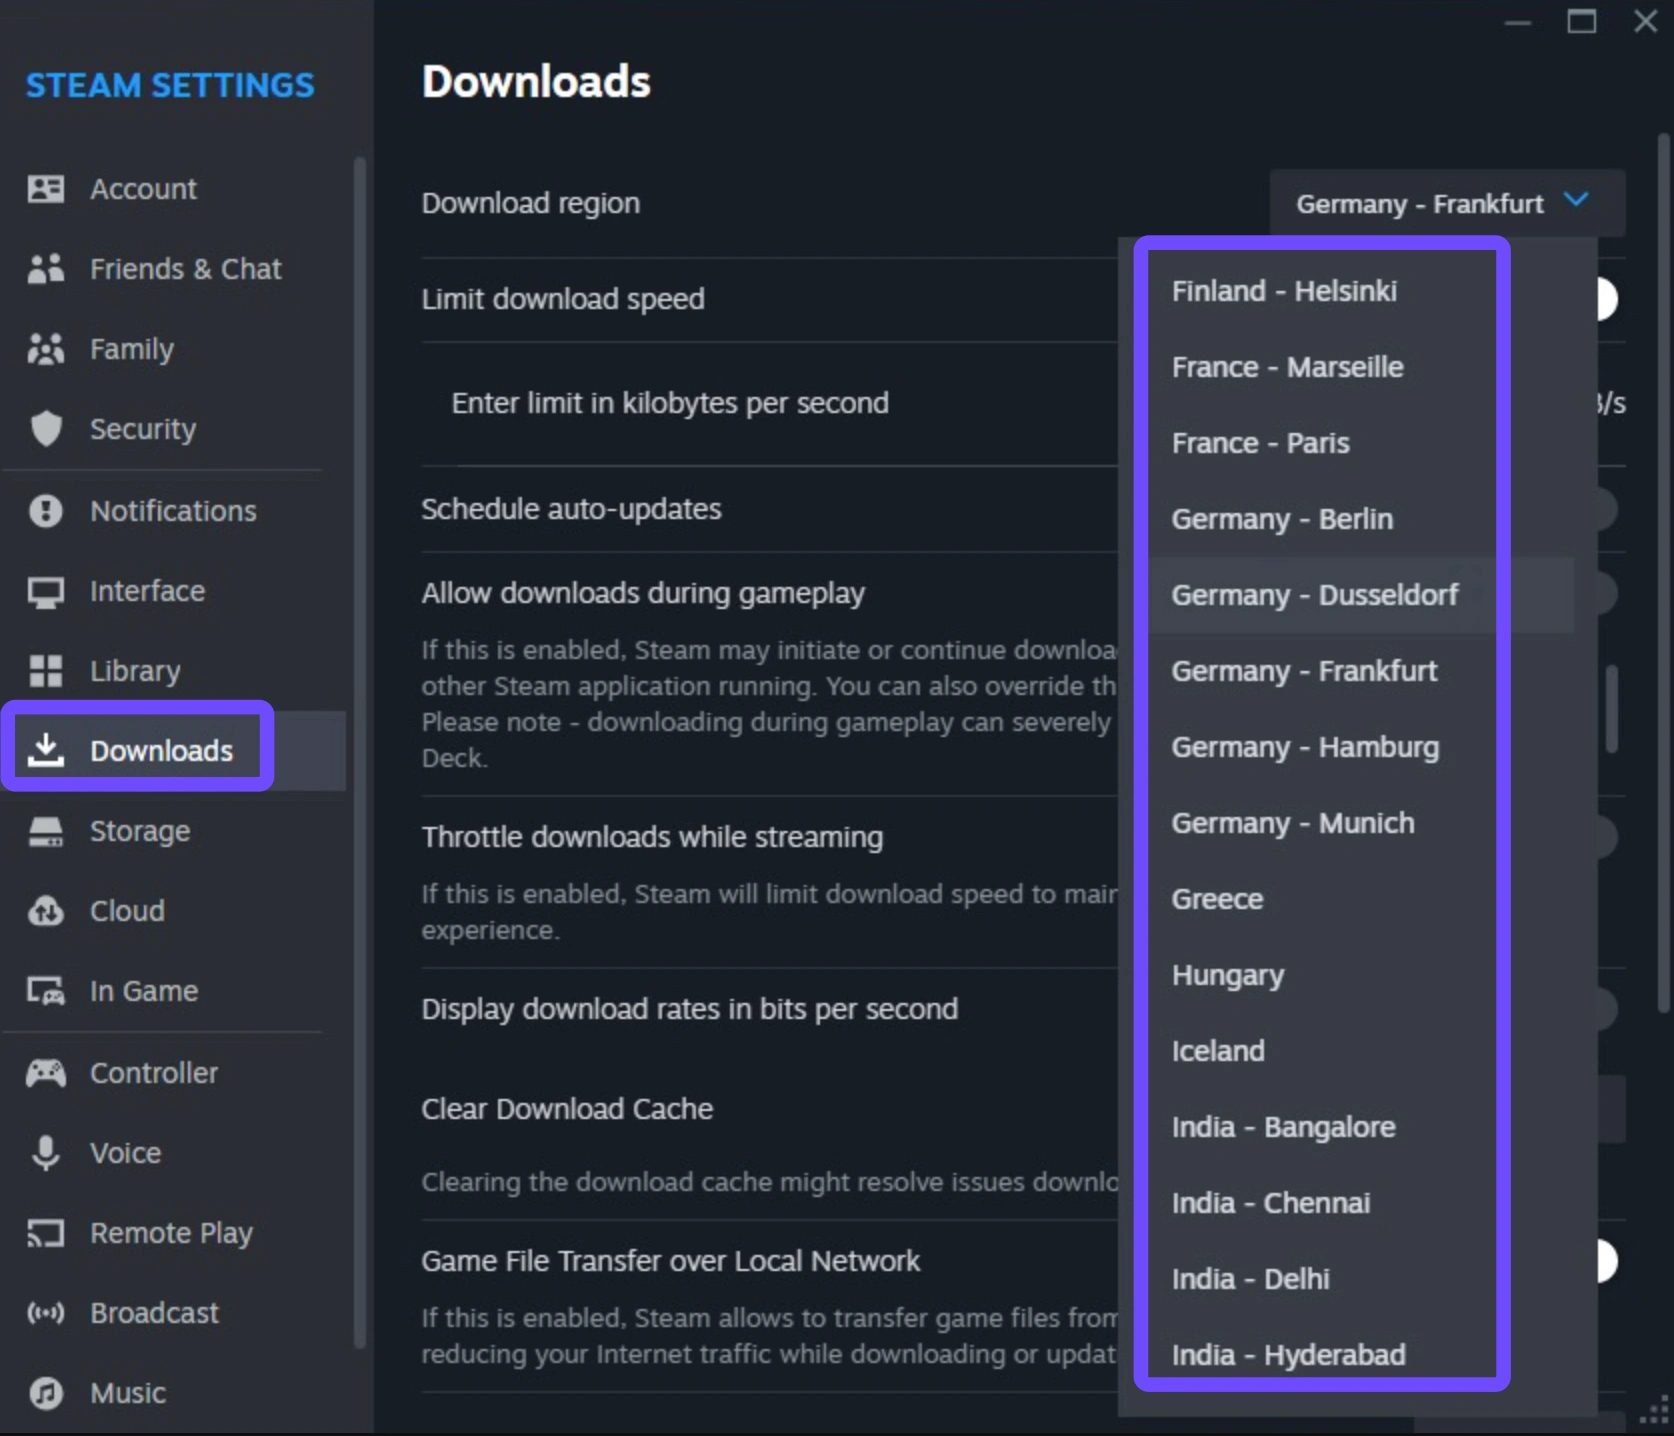Switch to Remote Play settings
Image resolution: width=1674 pixels, height=1436 pixels.
tap(171, 1233)
